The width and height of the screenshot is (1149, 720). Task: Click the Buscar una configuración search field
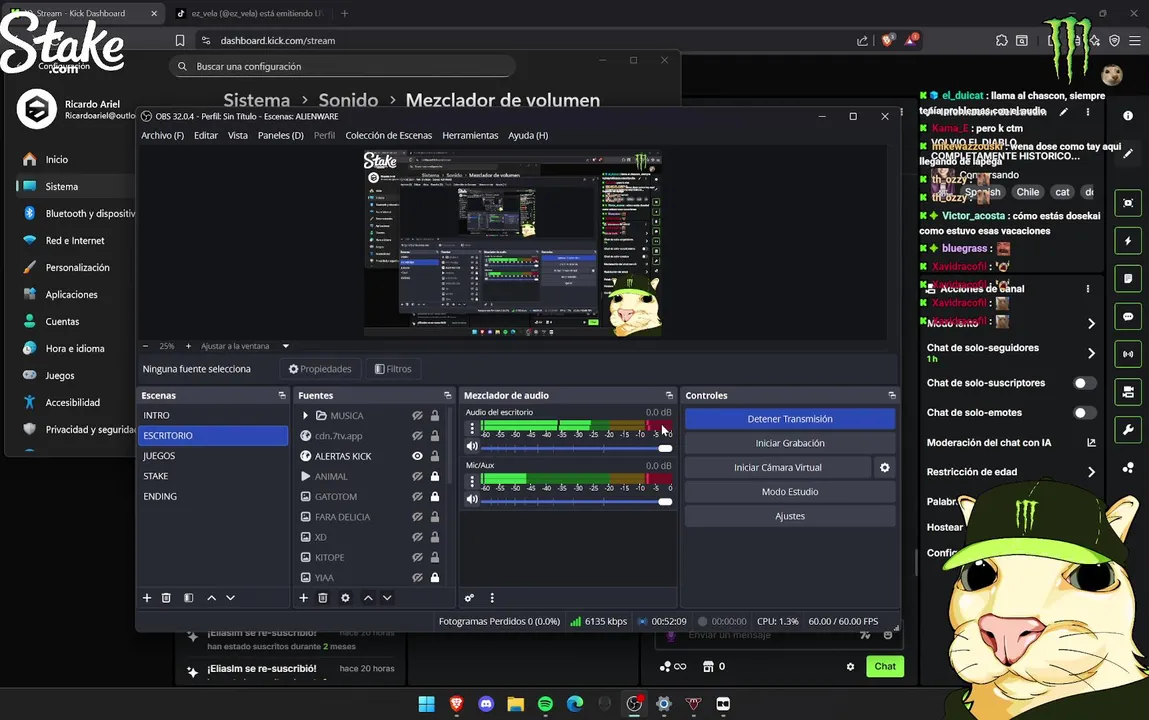[x=342, y=67]
